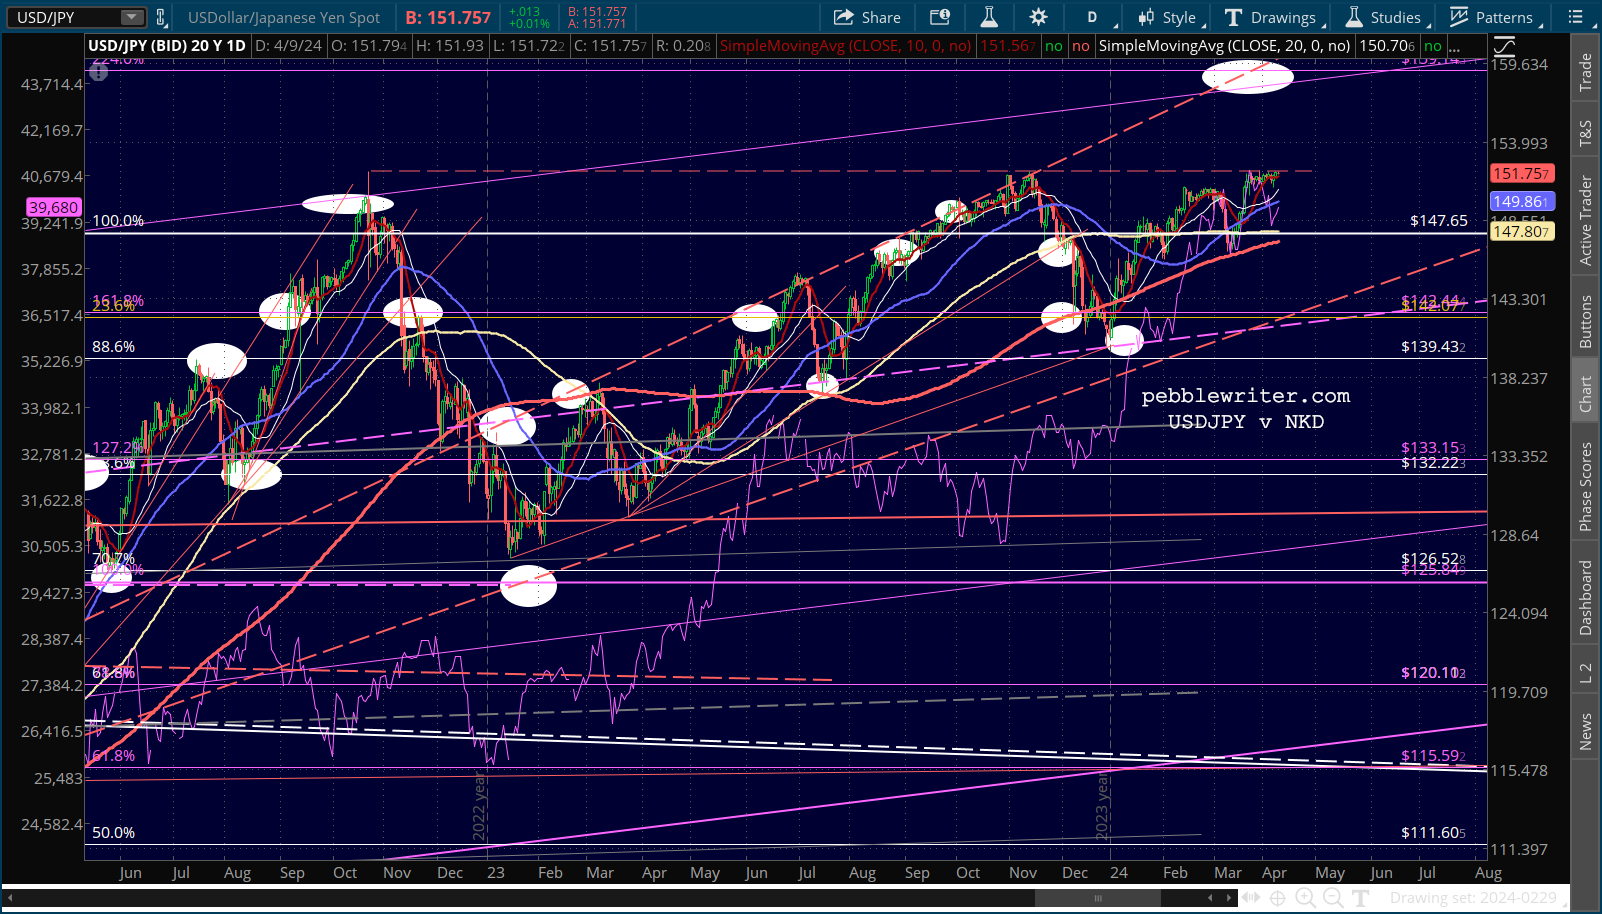The height and width of the screenshot is (914, 1602).
Task: Click the zoom out magnifier icon
Action: coord(1333,898)
